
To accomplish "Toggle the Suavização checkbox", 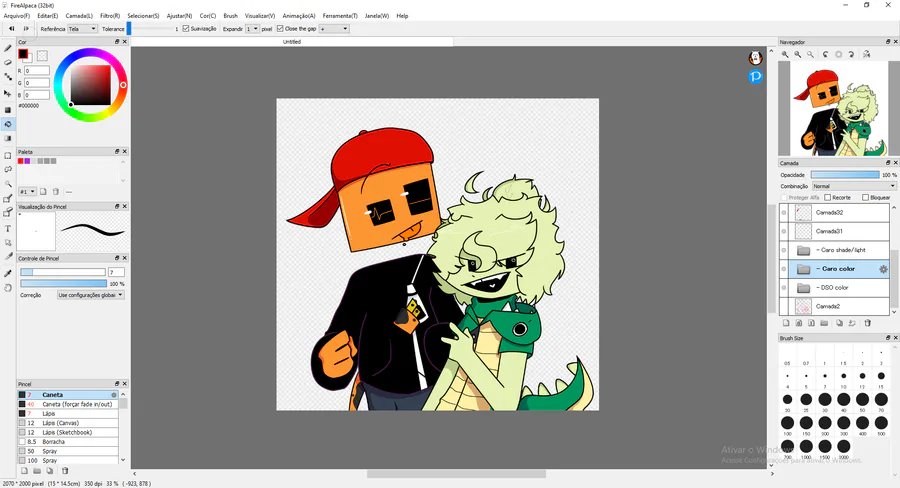I will click(x=185, y=29).
